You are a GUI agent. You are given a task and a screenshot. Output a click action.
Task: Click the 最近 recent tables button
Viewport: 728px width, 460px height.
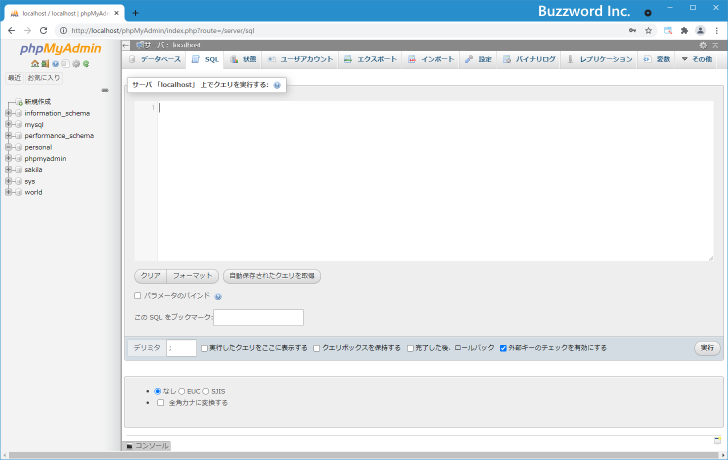coord(14,78)
